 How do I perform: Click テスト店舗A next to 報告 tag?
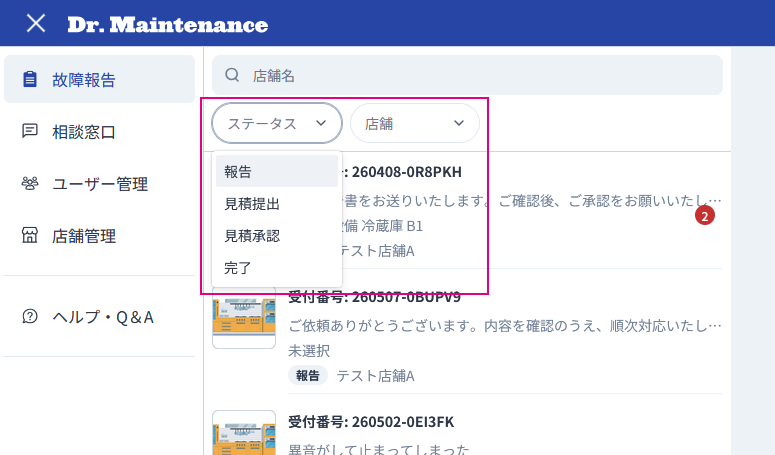[375, 376]
